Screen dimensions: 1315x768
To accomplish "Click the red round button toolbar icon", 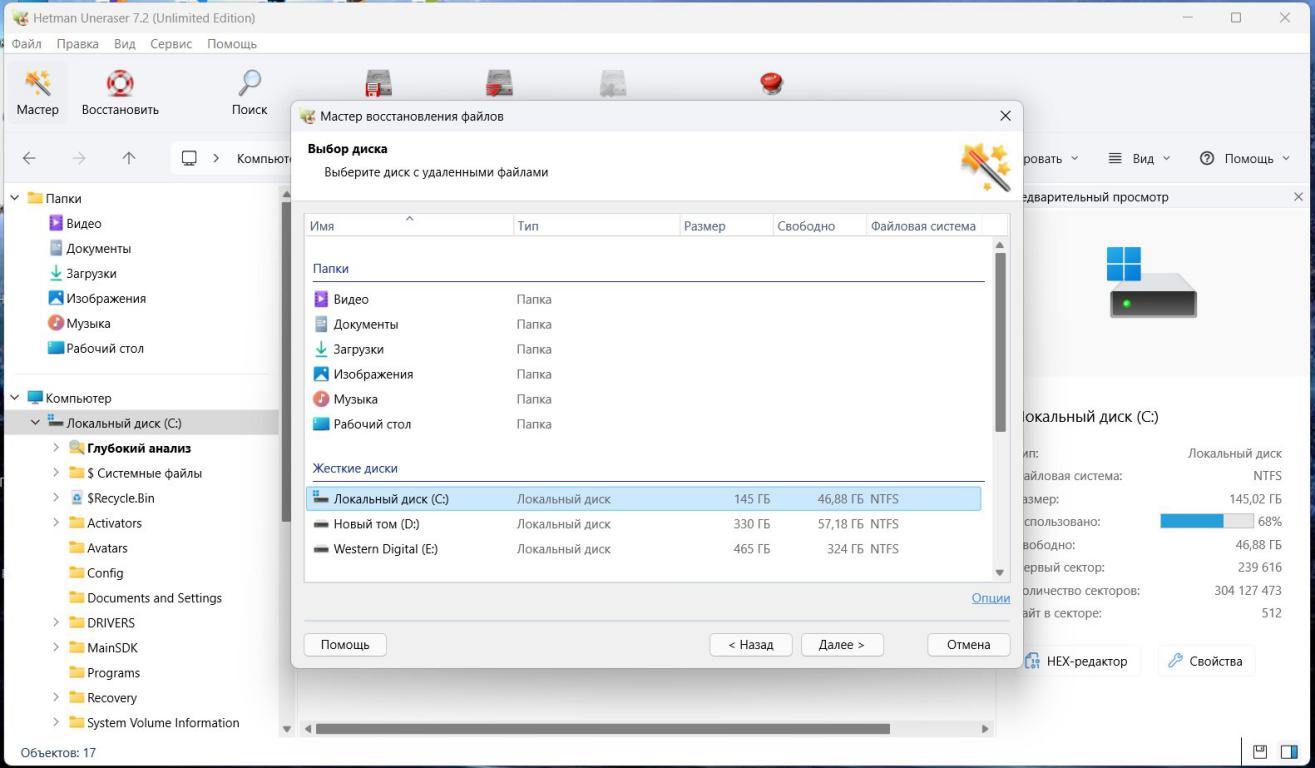I will pos(771,85).
